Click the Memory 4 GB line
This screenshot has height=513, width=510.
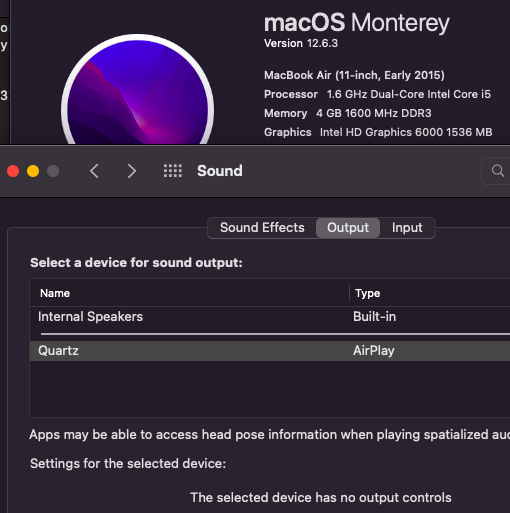(348, 113)
